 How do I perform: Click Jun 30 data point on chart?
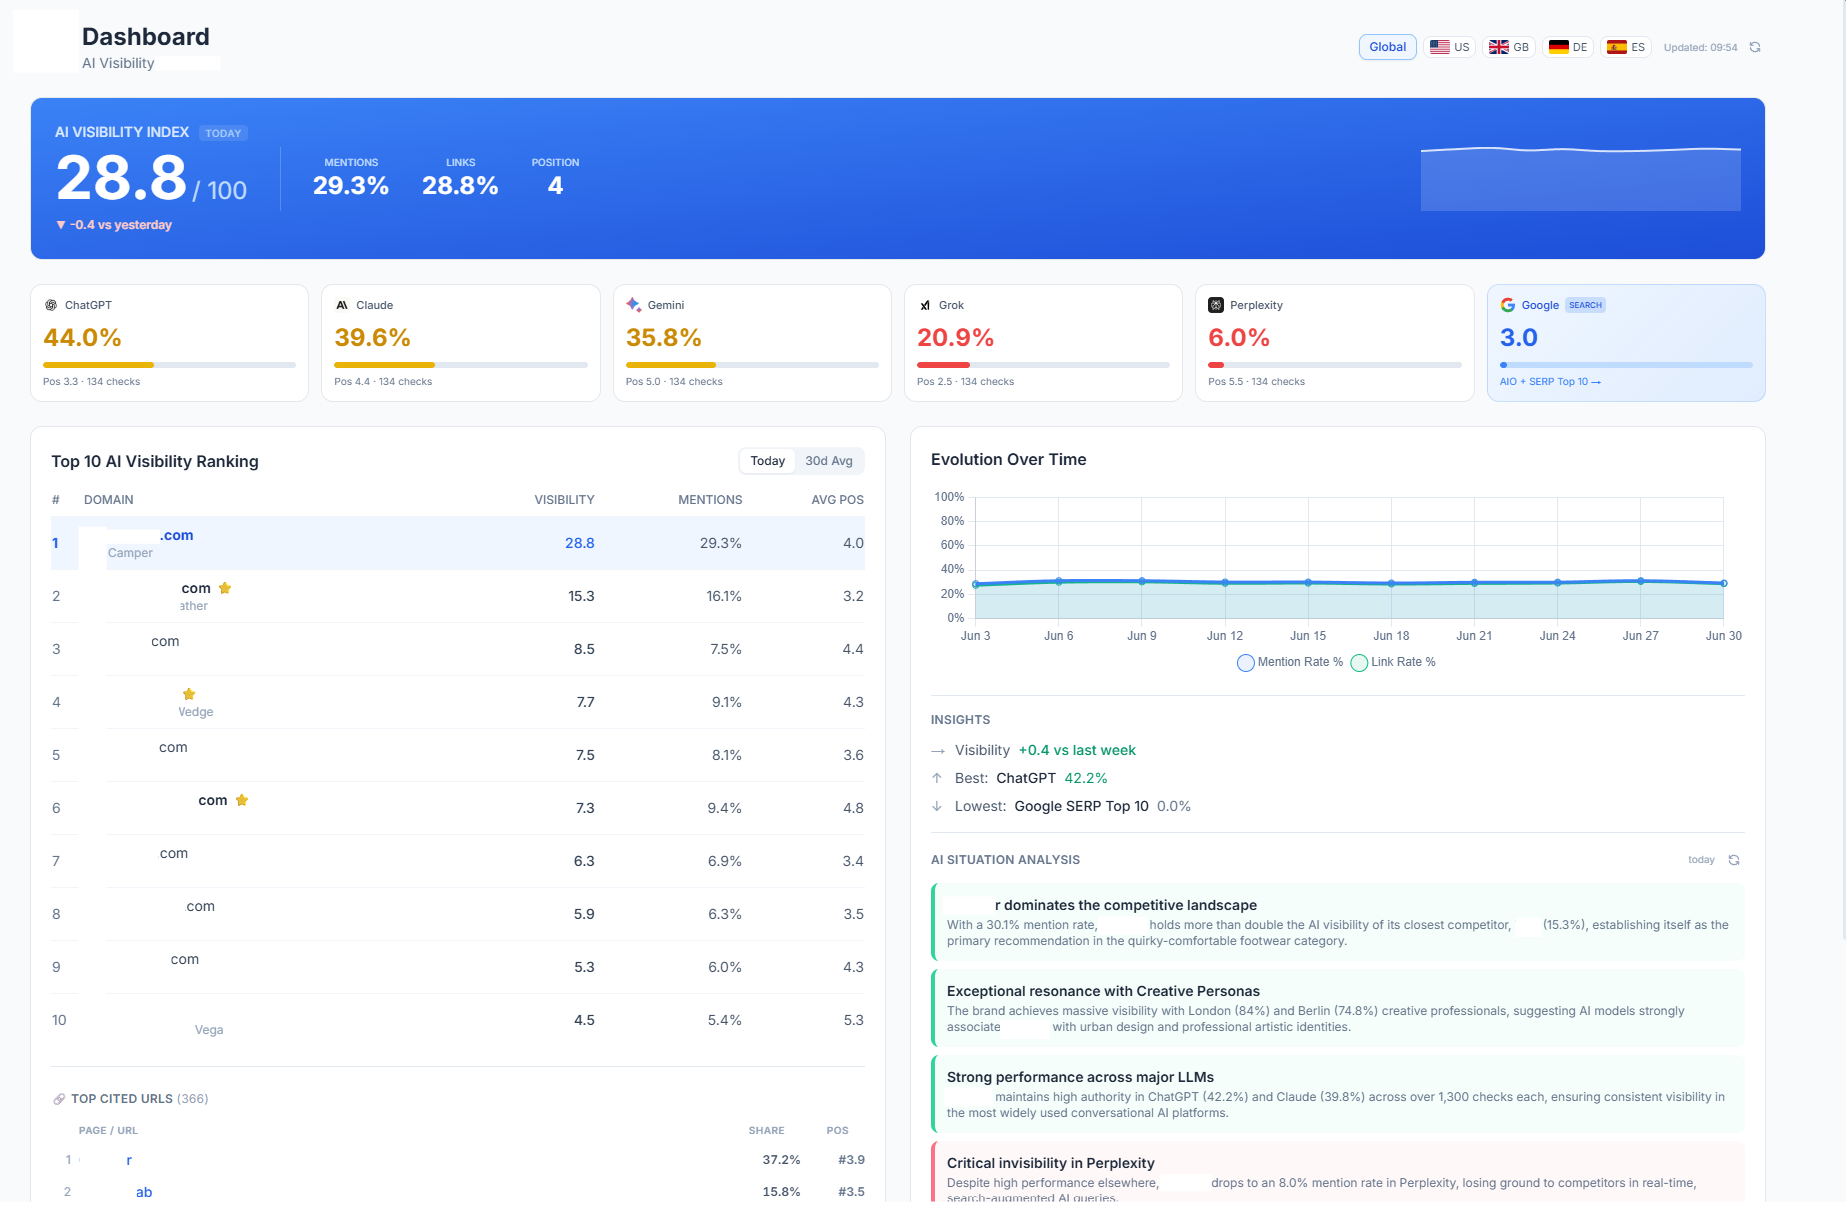(1723, 583)
